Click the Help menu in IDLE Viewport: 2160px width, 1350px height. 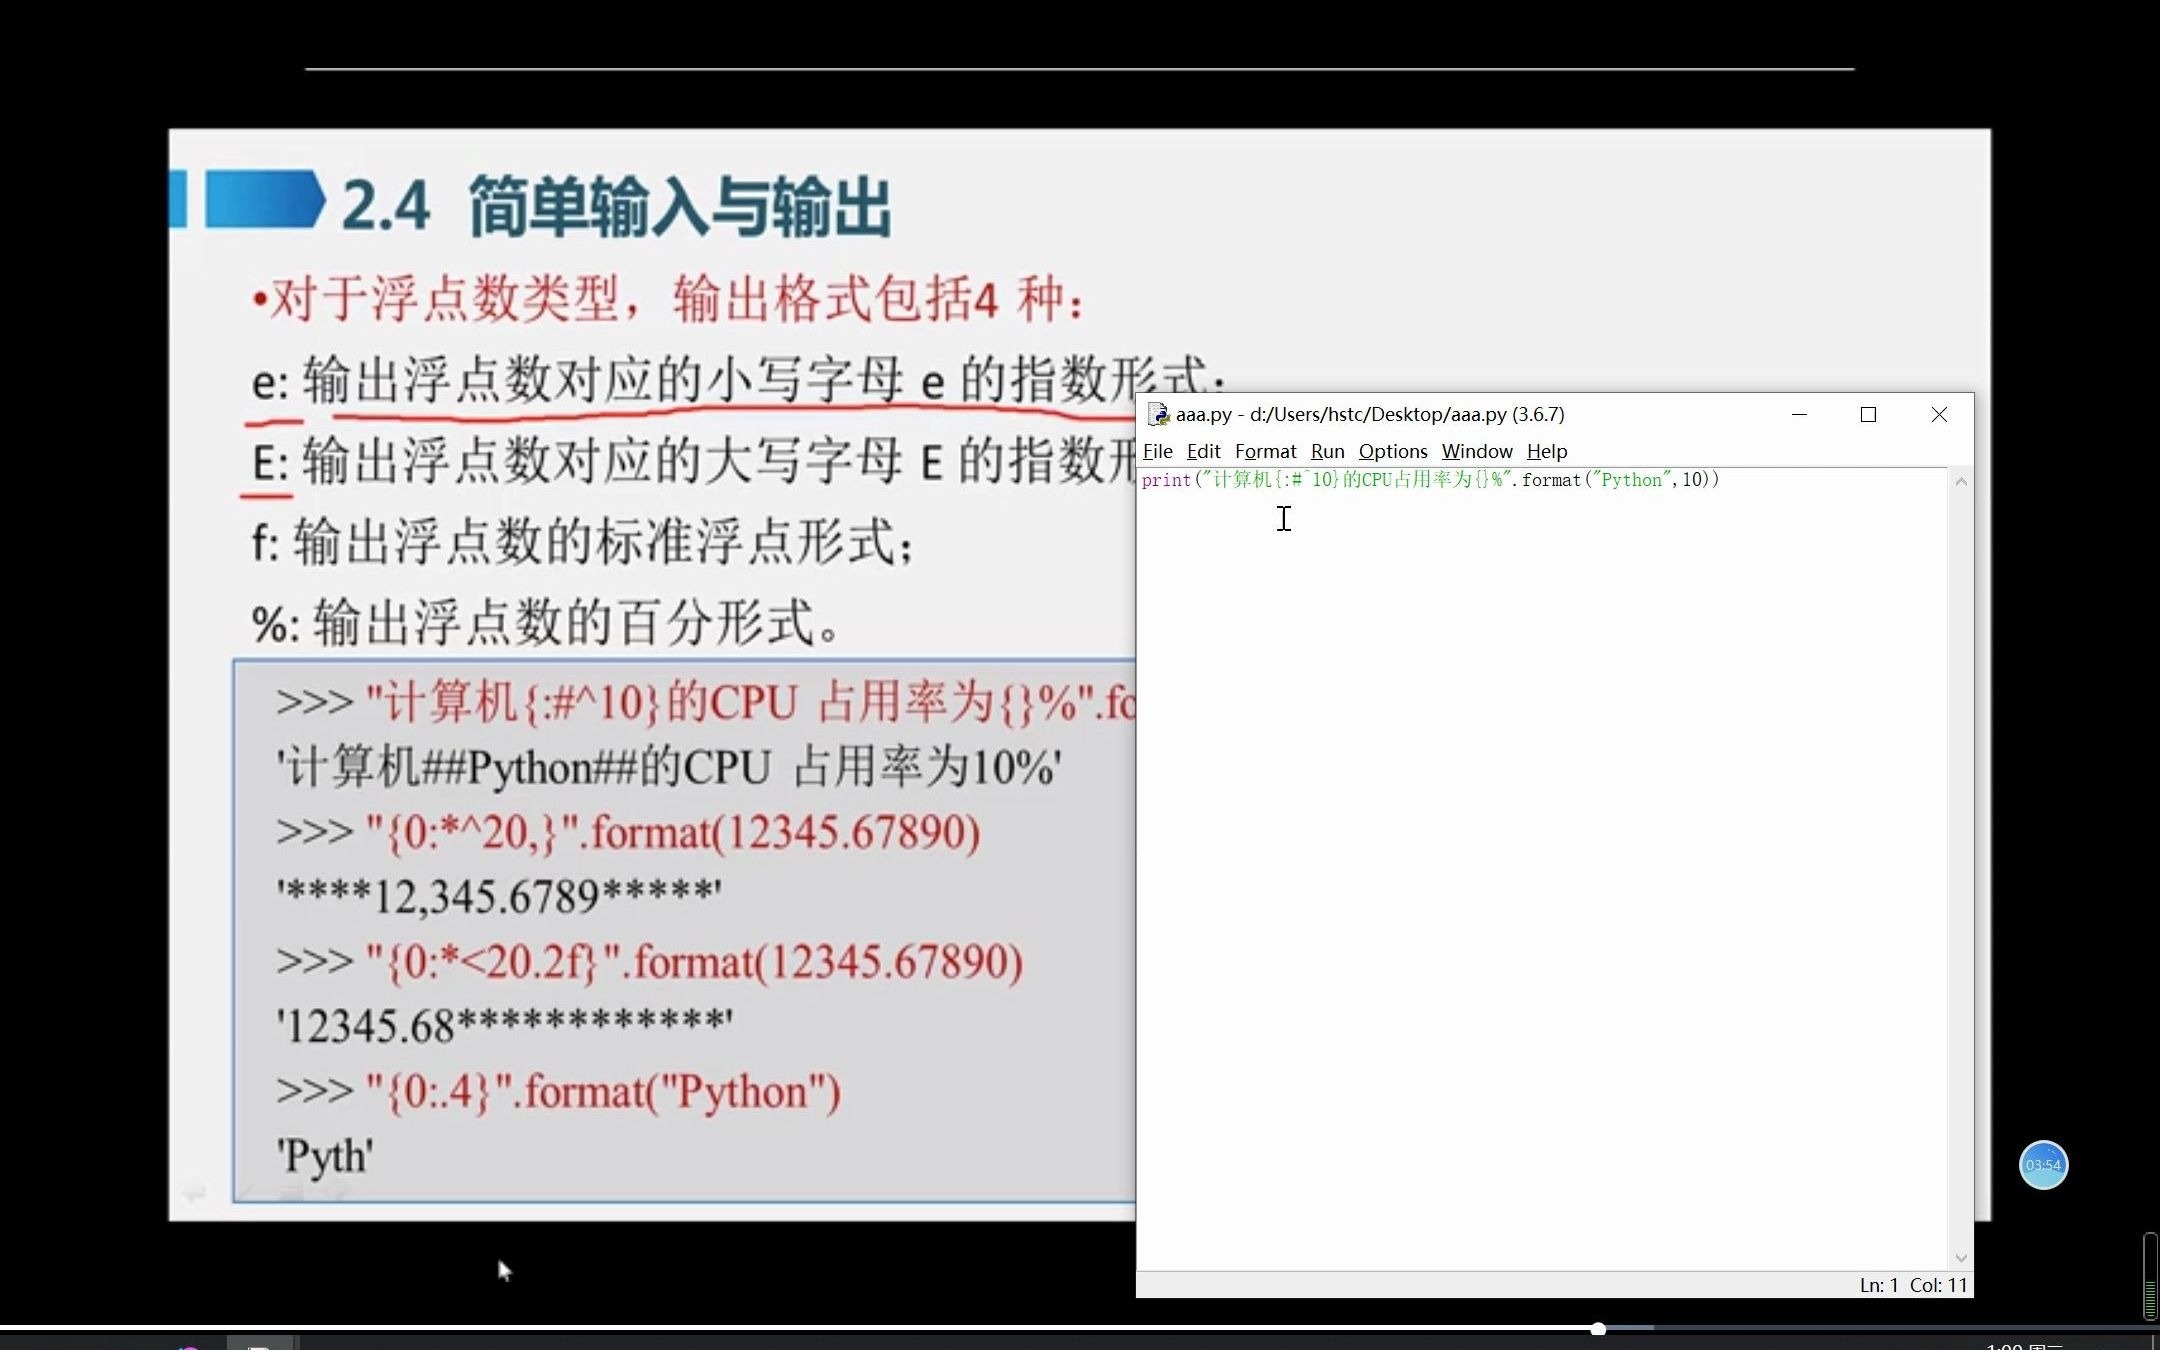point(1547,451)
